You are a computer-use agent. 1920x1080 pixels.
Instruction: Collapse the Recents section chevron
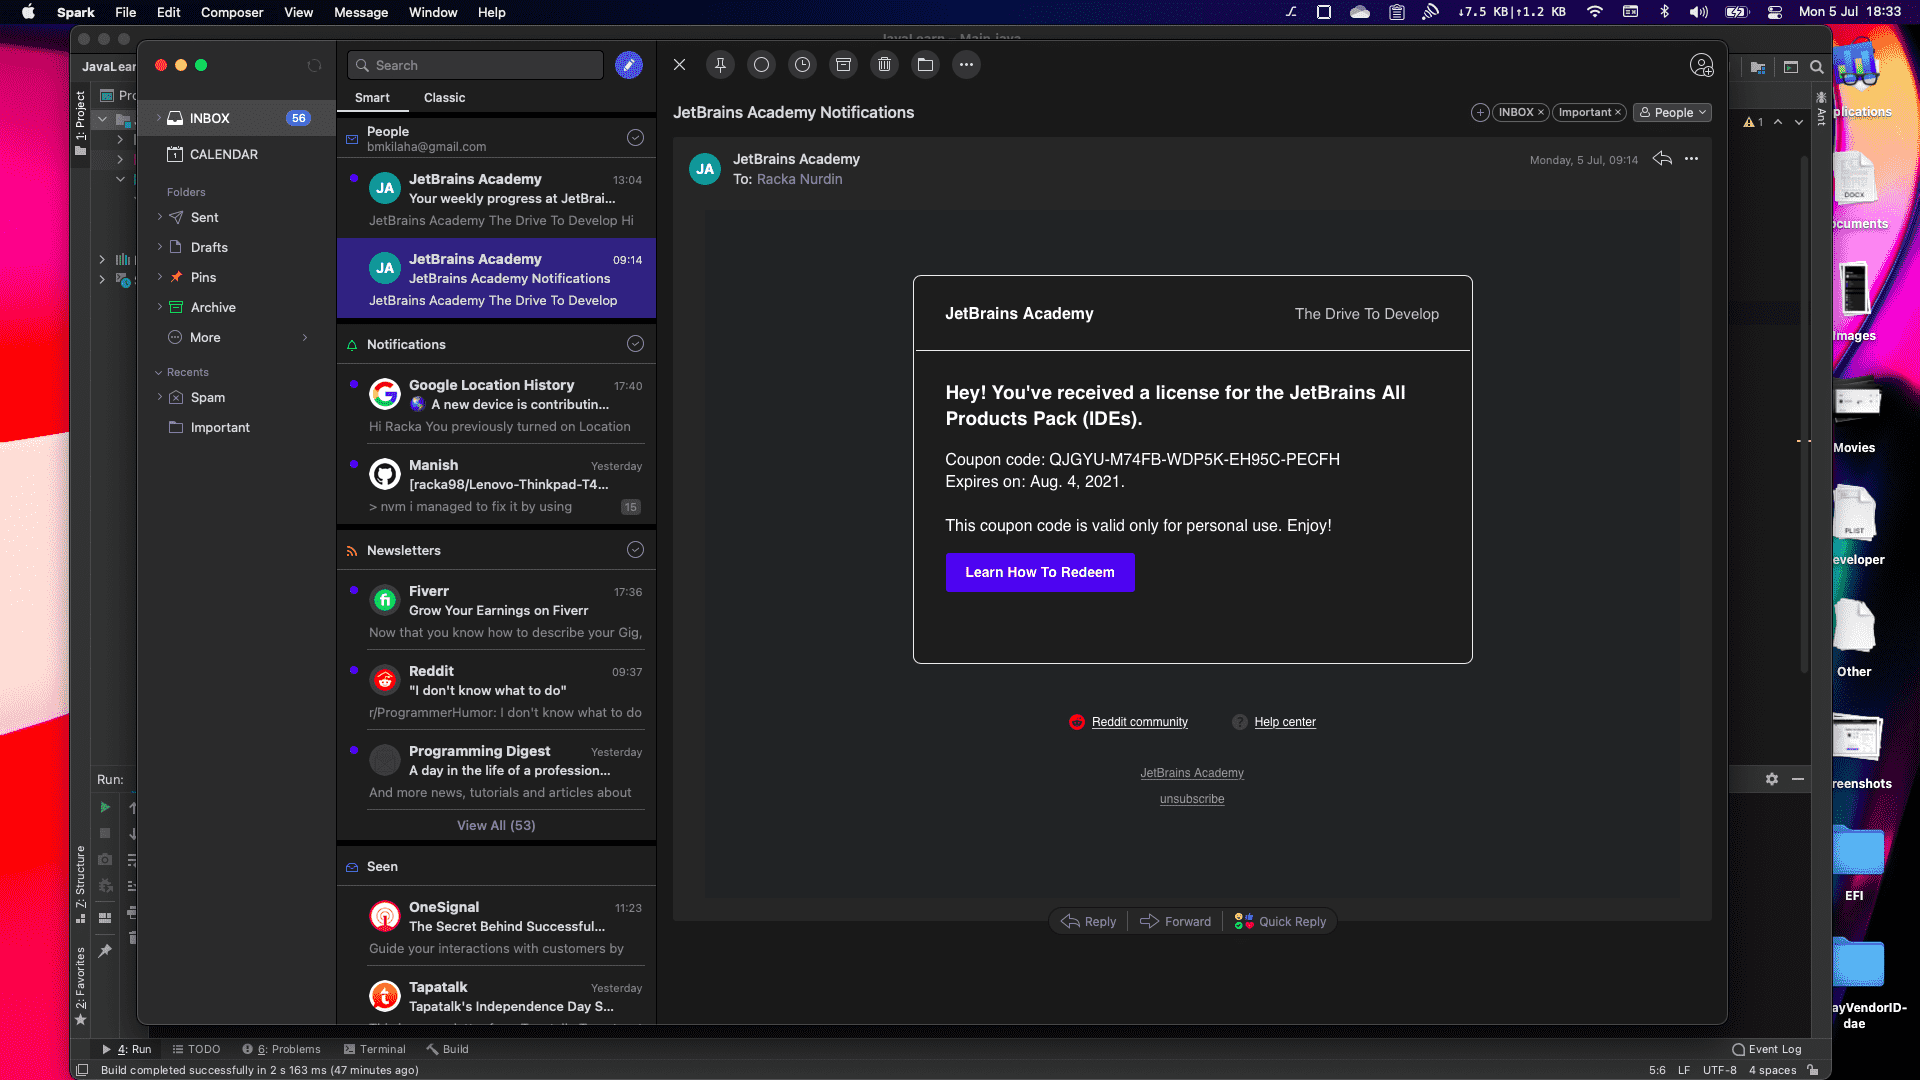(158, 372)
